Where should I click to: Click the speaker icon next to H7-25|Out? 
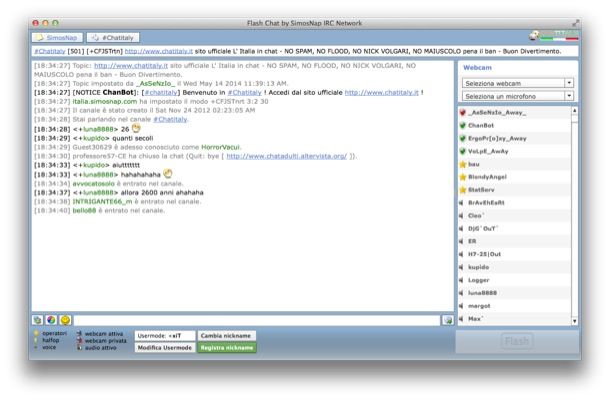click(461, 254)
